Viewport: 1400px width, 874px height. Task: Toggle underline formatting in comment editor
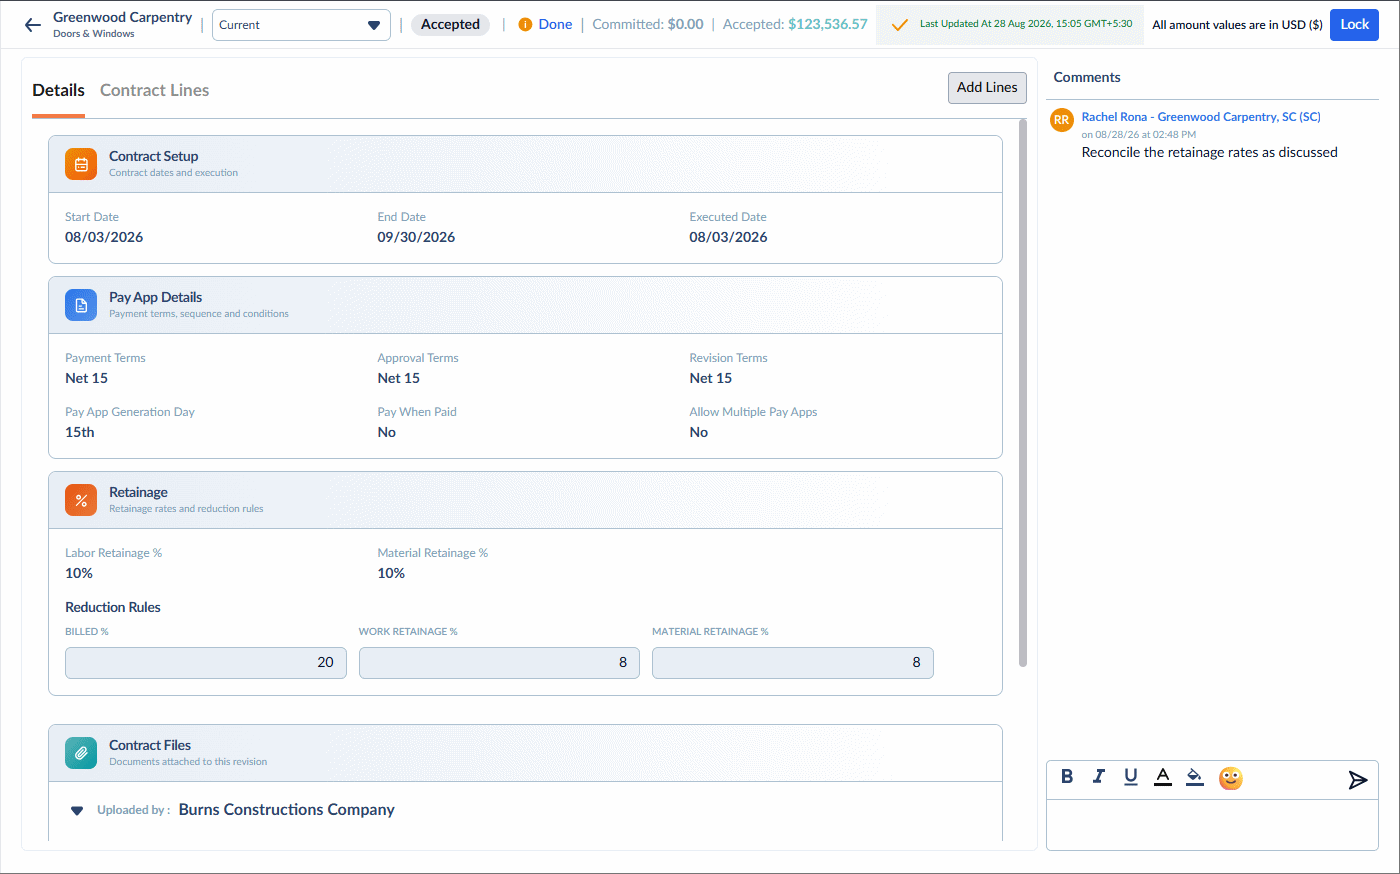[x=1131, y=777]
